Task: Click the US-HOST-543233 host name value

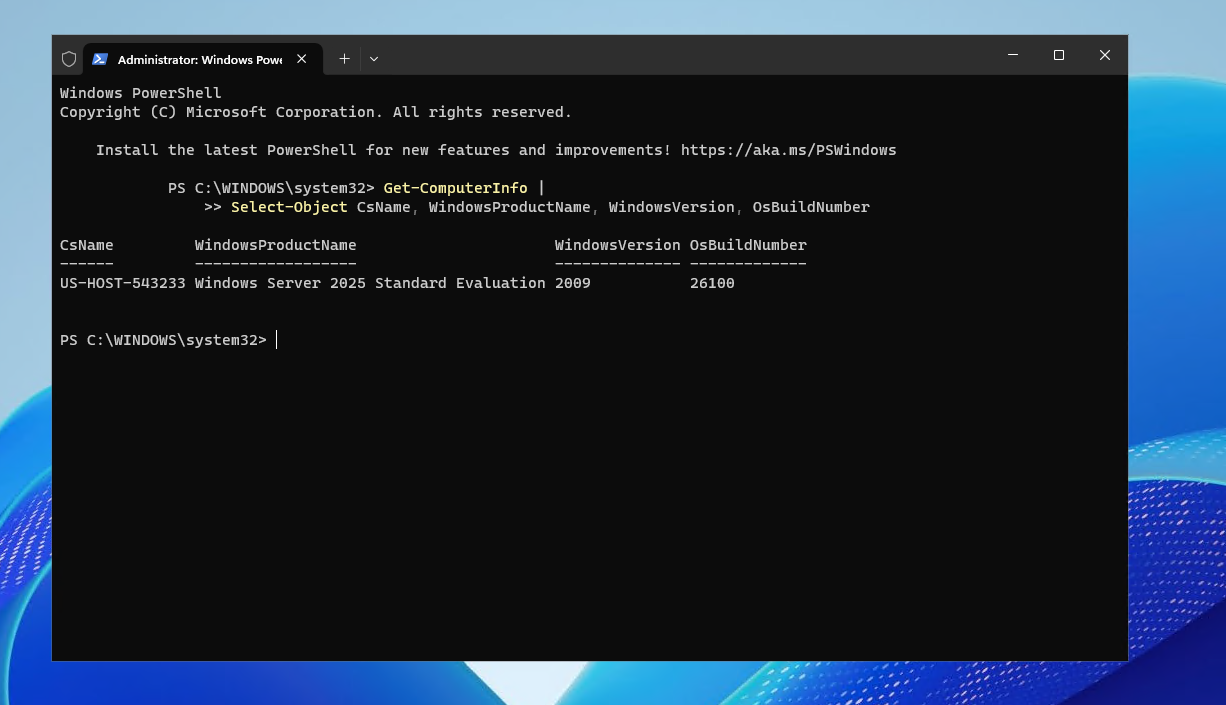Action: (x=123, y=283)
